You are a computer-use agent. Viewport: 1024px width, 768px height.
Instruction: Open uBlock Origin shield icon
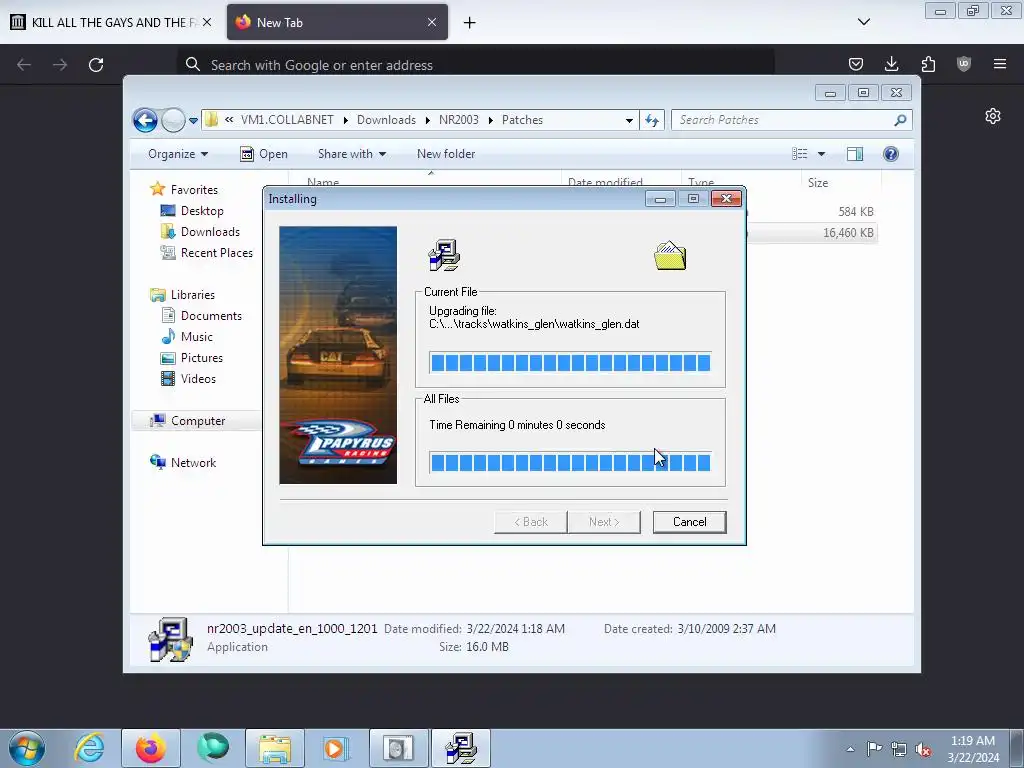[x=964, y=64]
